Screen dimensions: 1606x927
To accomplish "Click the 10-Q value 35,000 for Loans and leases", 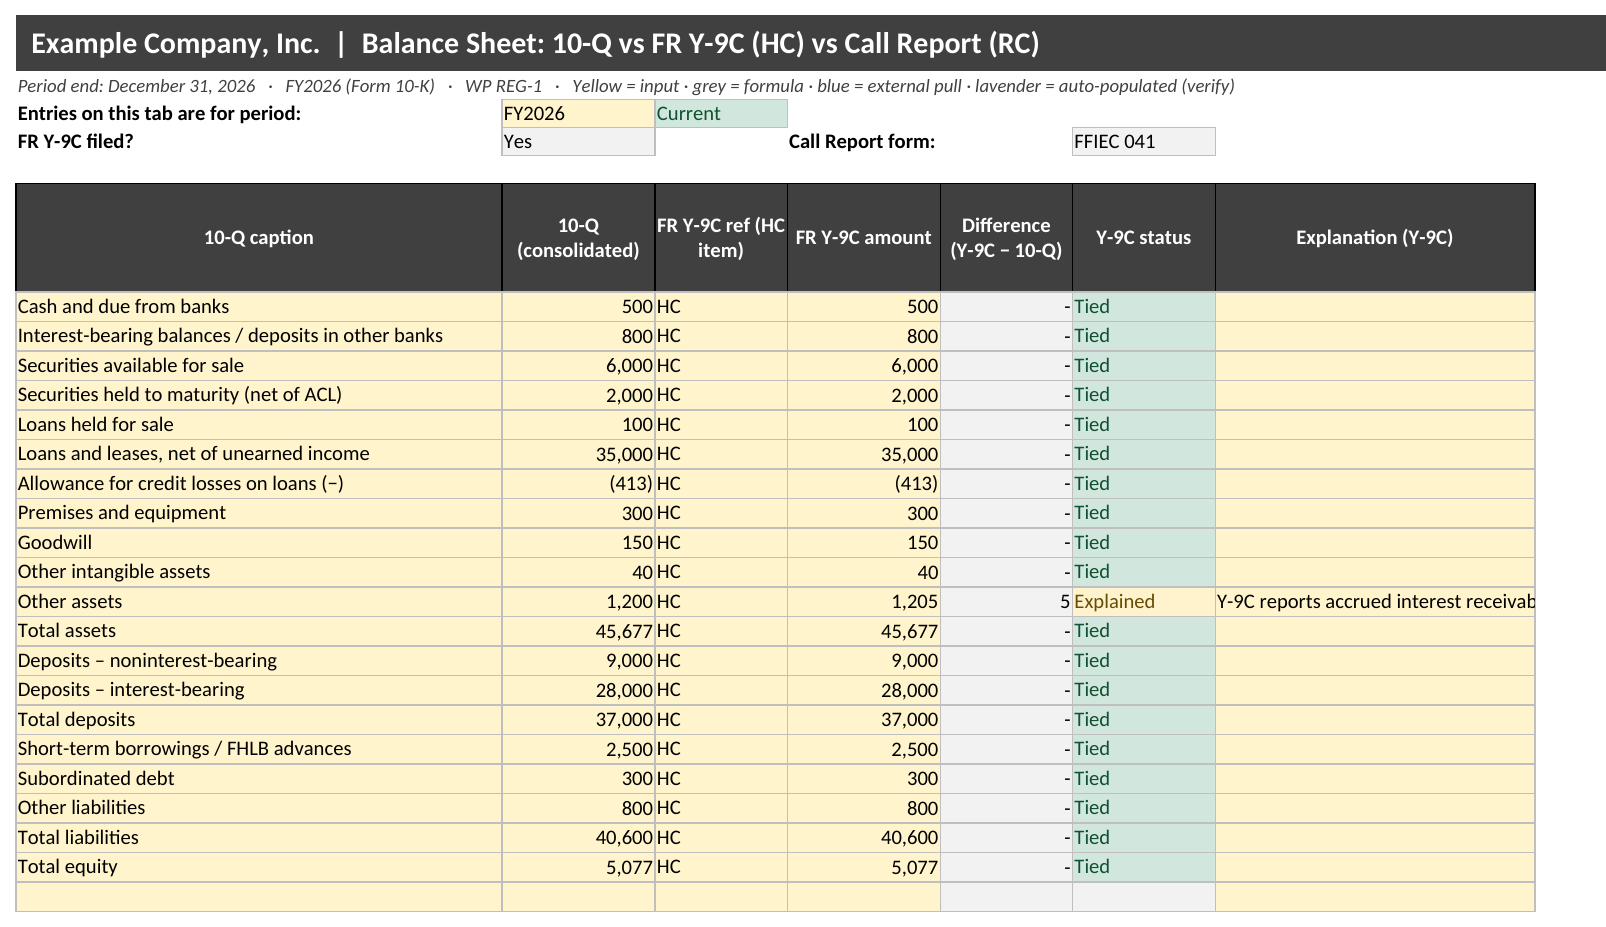I will tap(578, 454).
